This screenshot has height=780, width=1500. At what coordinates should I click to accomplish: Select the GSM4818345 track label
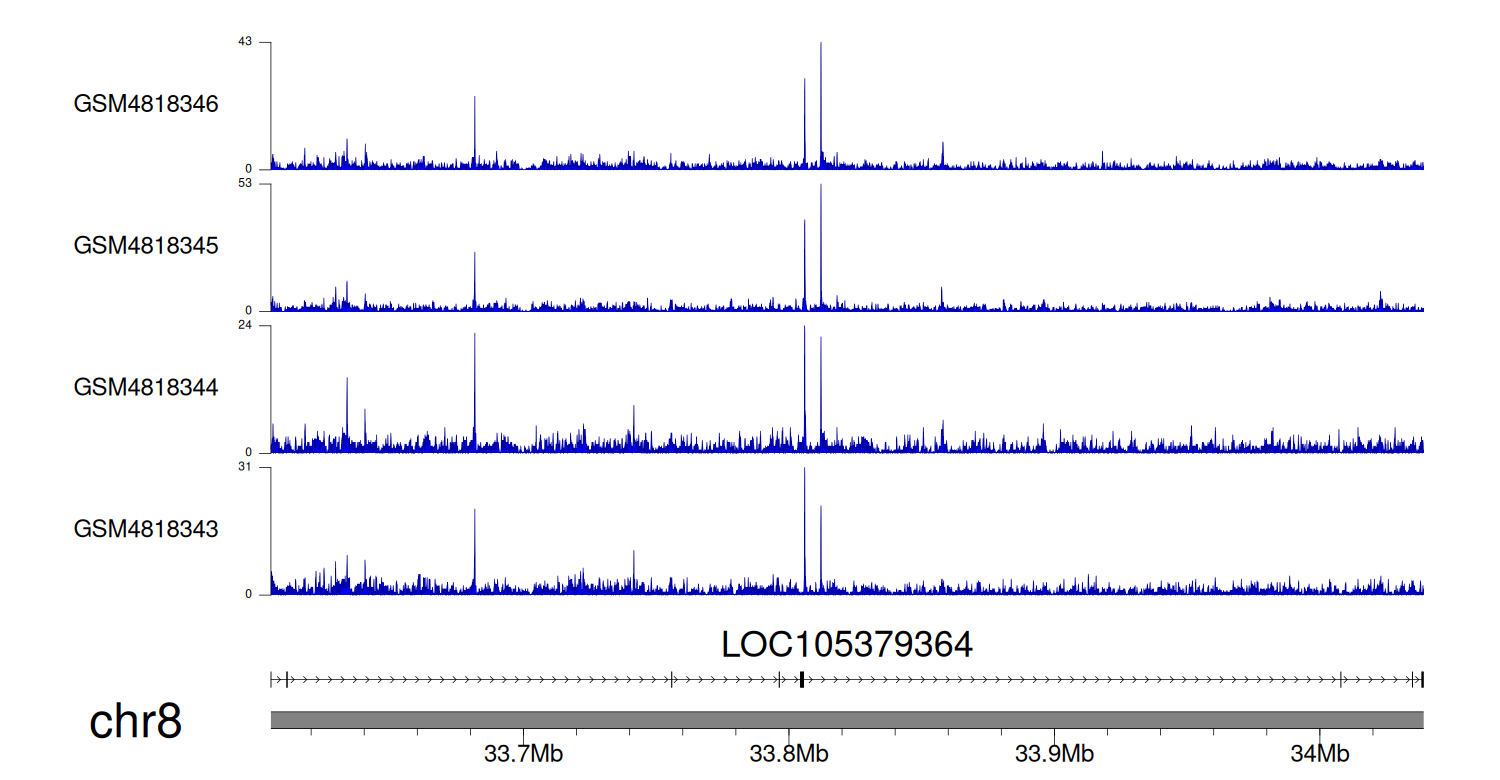click(x=146, y=245)
